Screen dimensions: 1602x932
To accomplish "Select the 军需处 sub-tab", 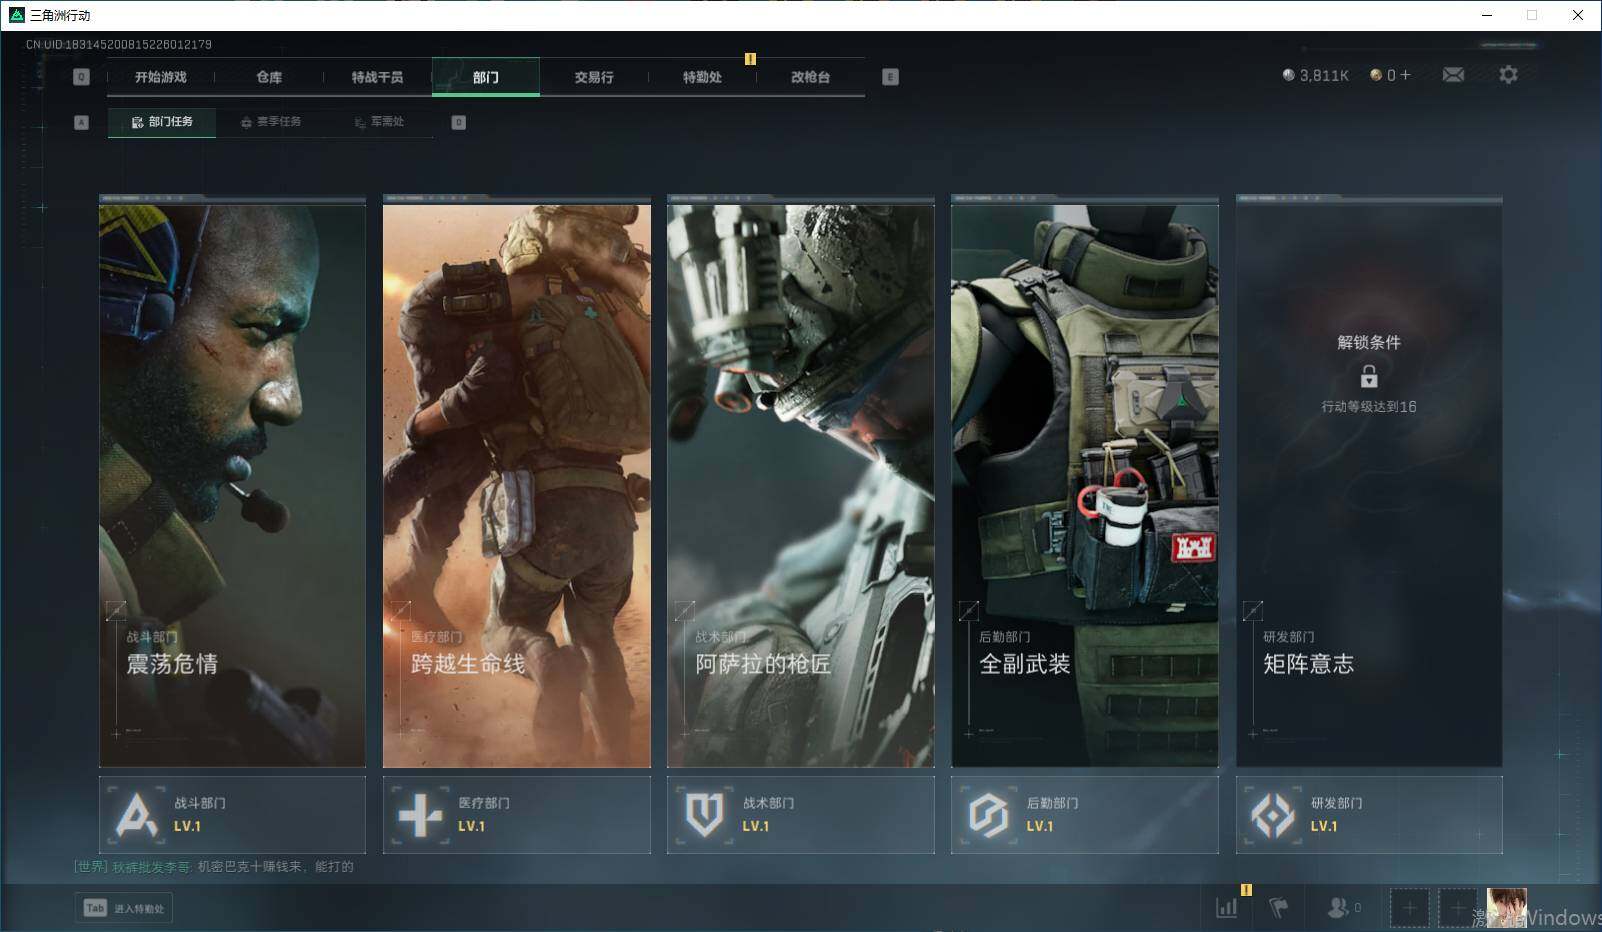I will pos(379,122).
